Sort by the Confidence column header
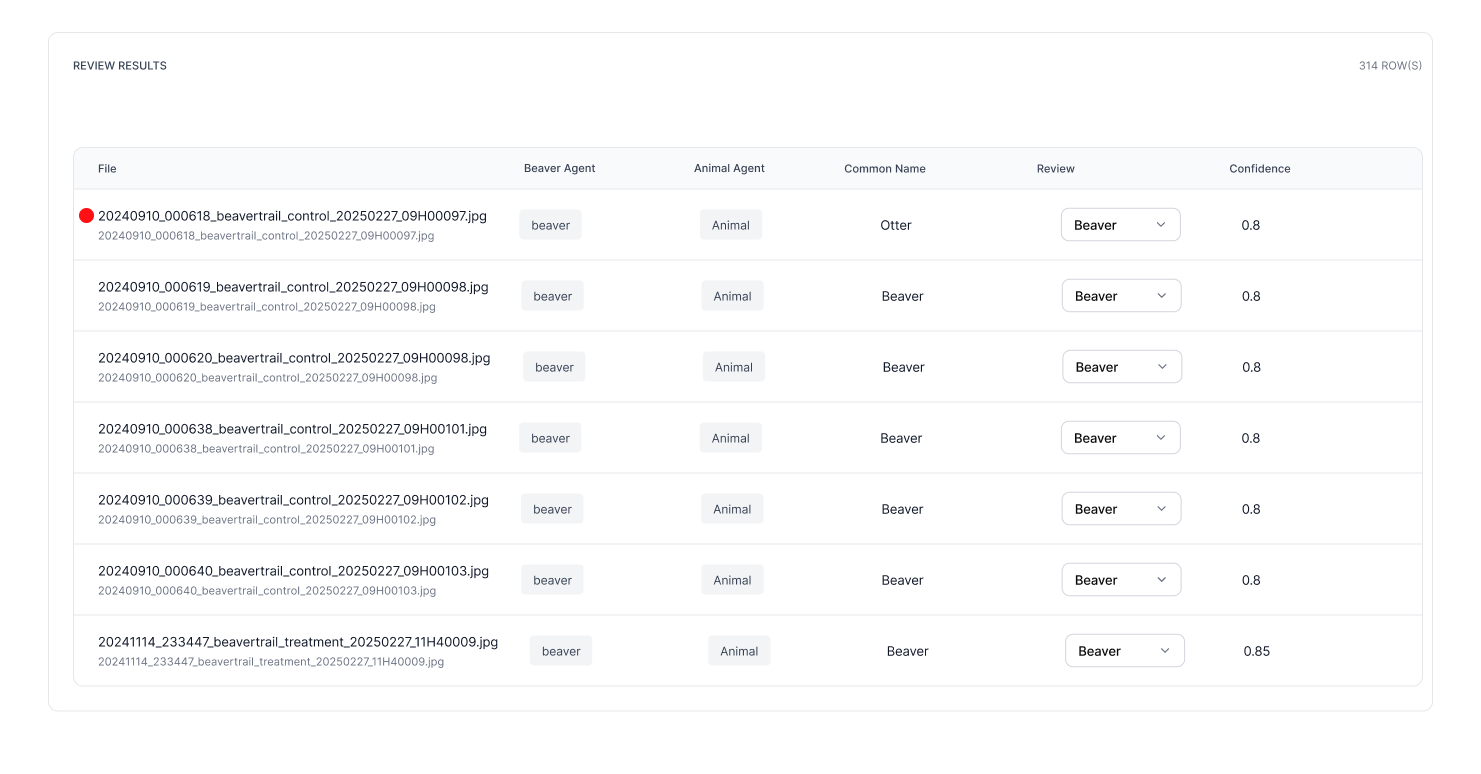 click(x=1259, y=169)
